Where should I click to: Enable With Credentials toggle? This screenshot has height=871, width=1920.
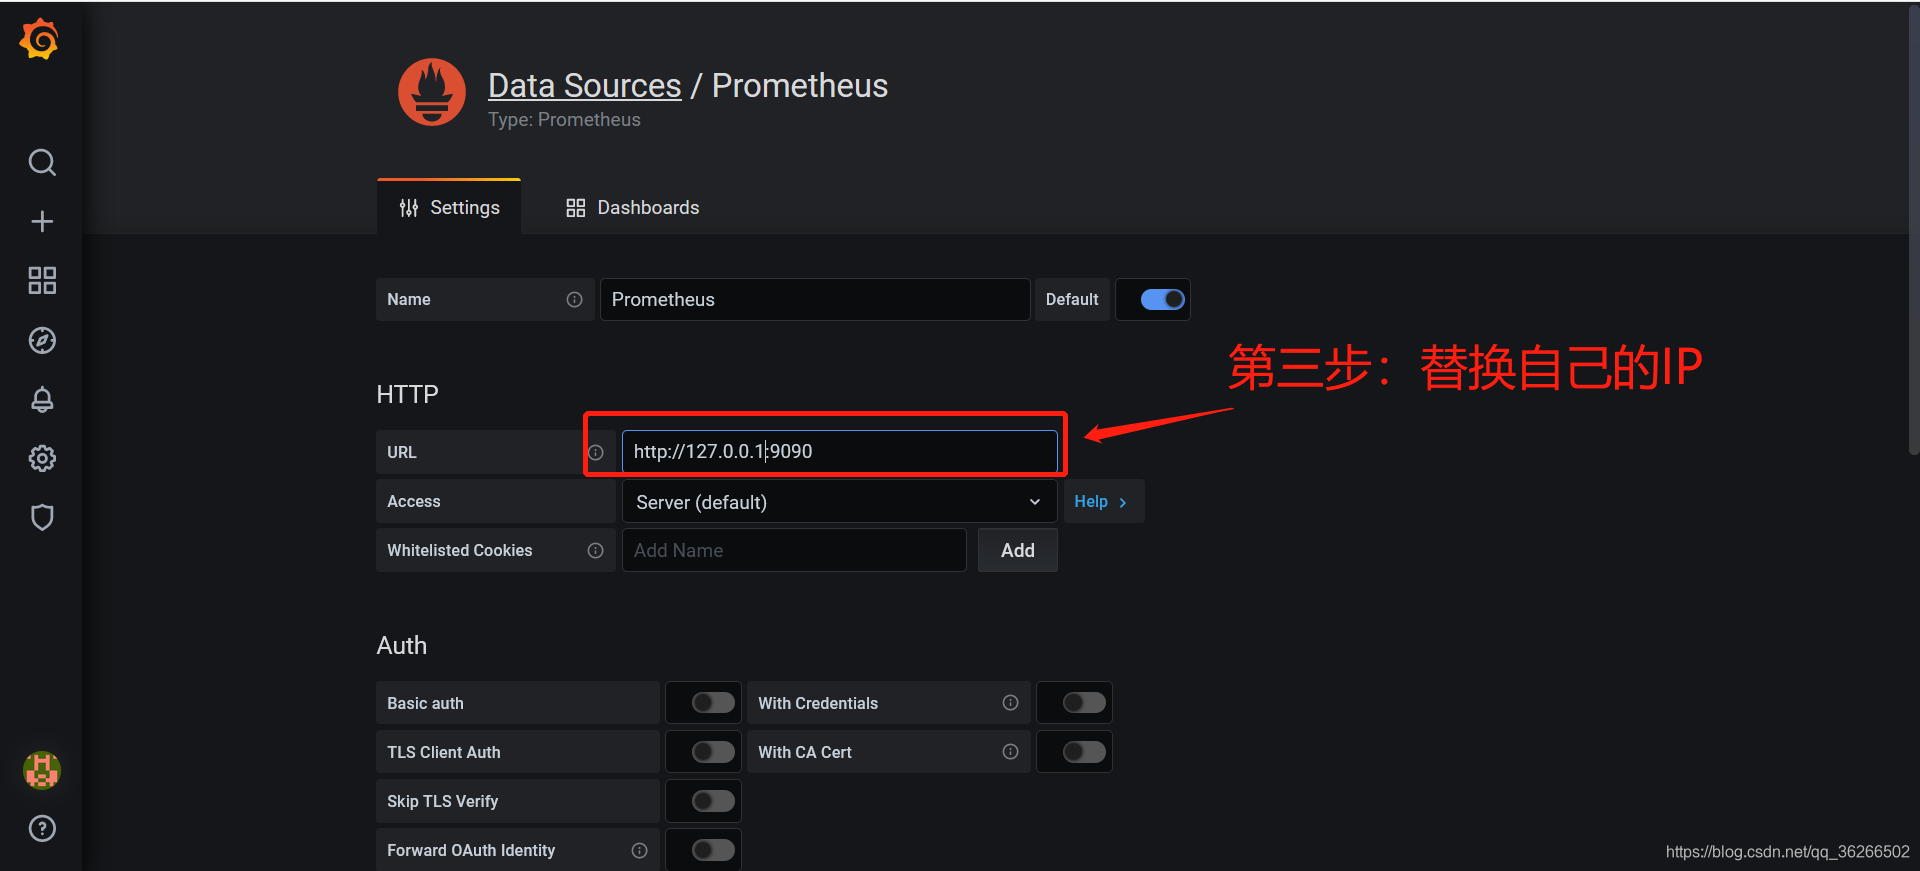[1084, 703]
